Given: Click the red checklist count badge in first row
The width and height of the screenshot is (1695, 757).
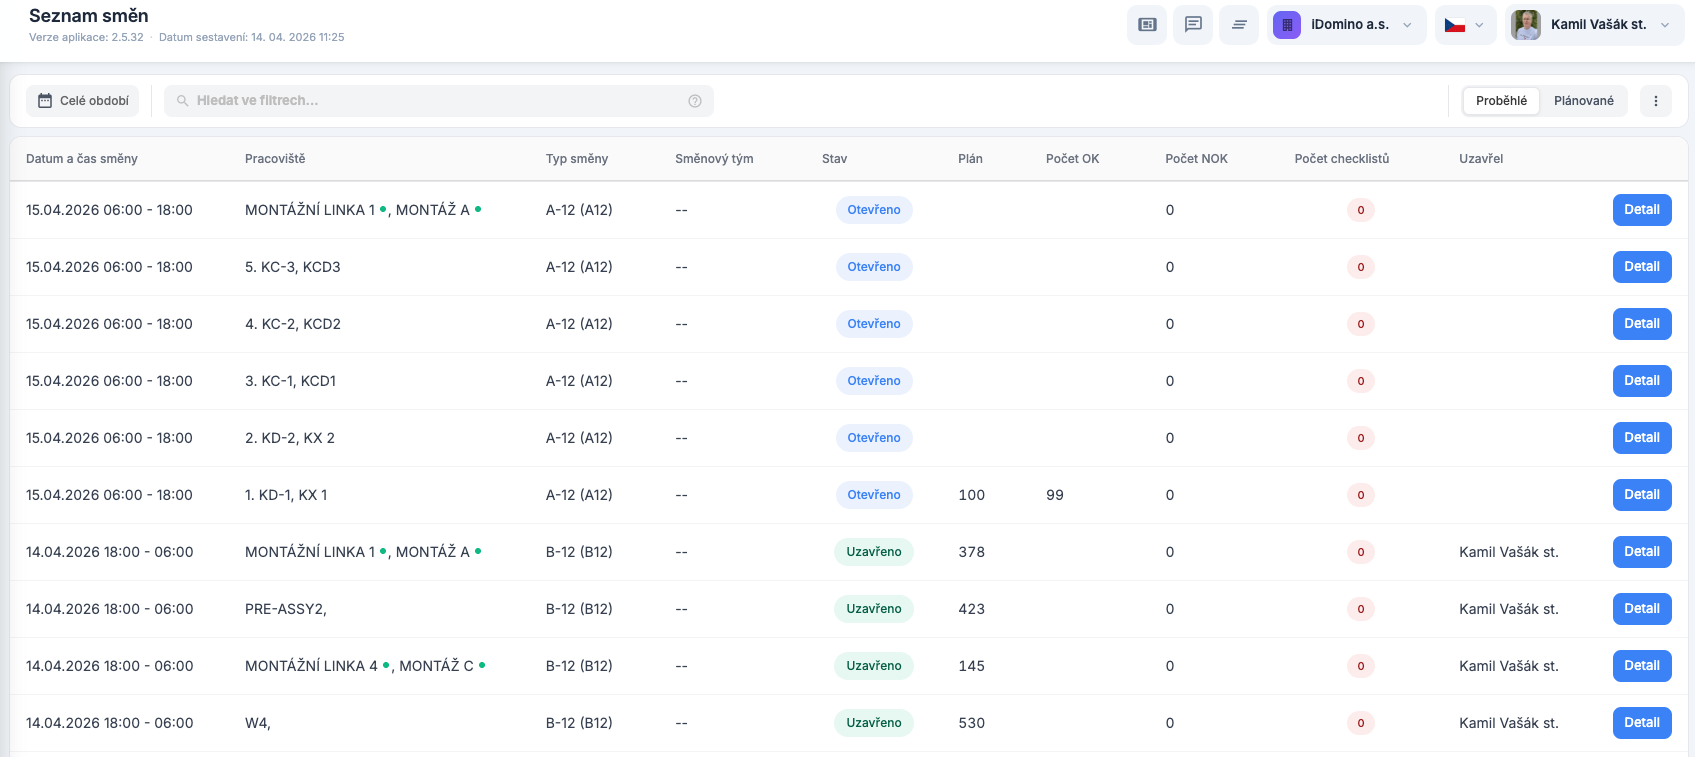Looking at the screenshot, I should pyautogui.click(x=1360, y=210).
